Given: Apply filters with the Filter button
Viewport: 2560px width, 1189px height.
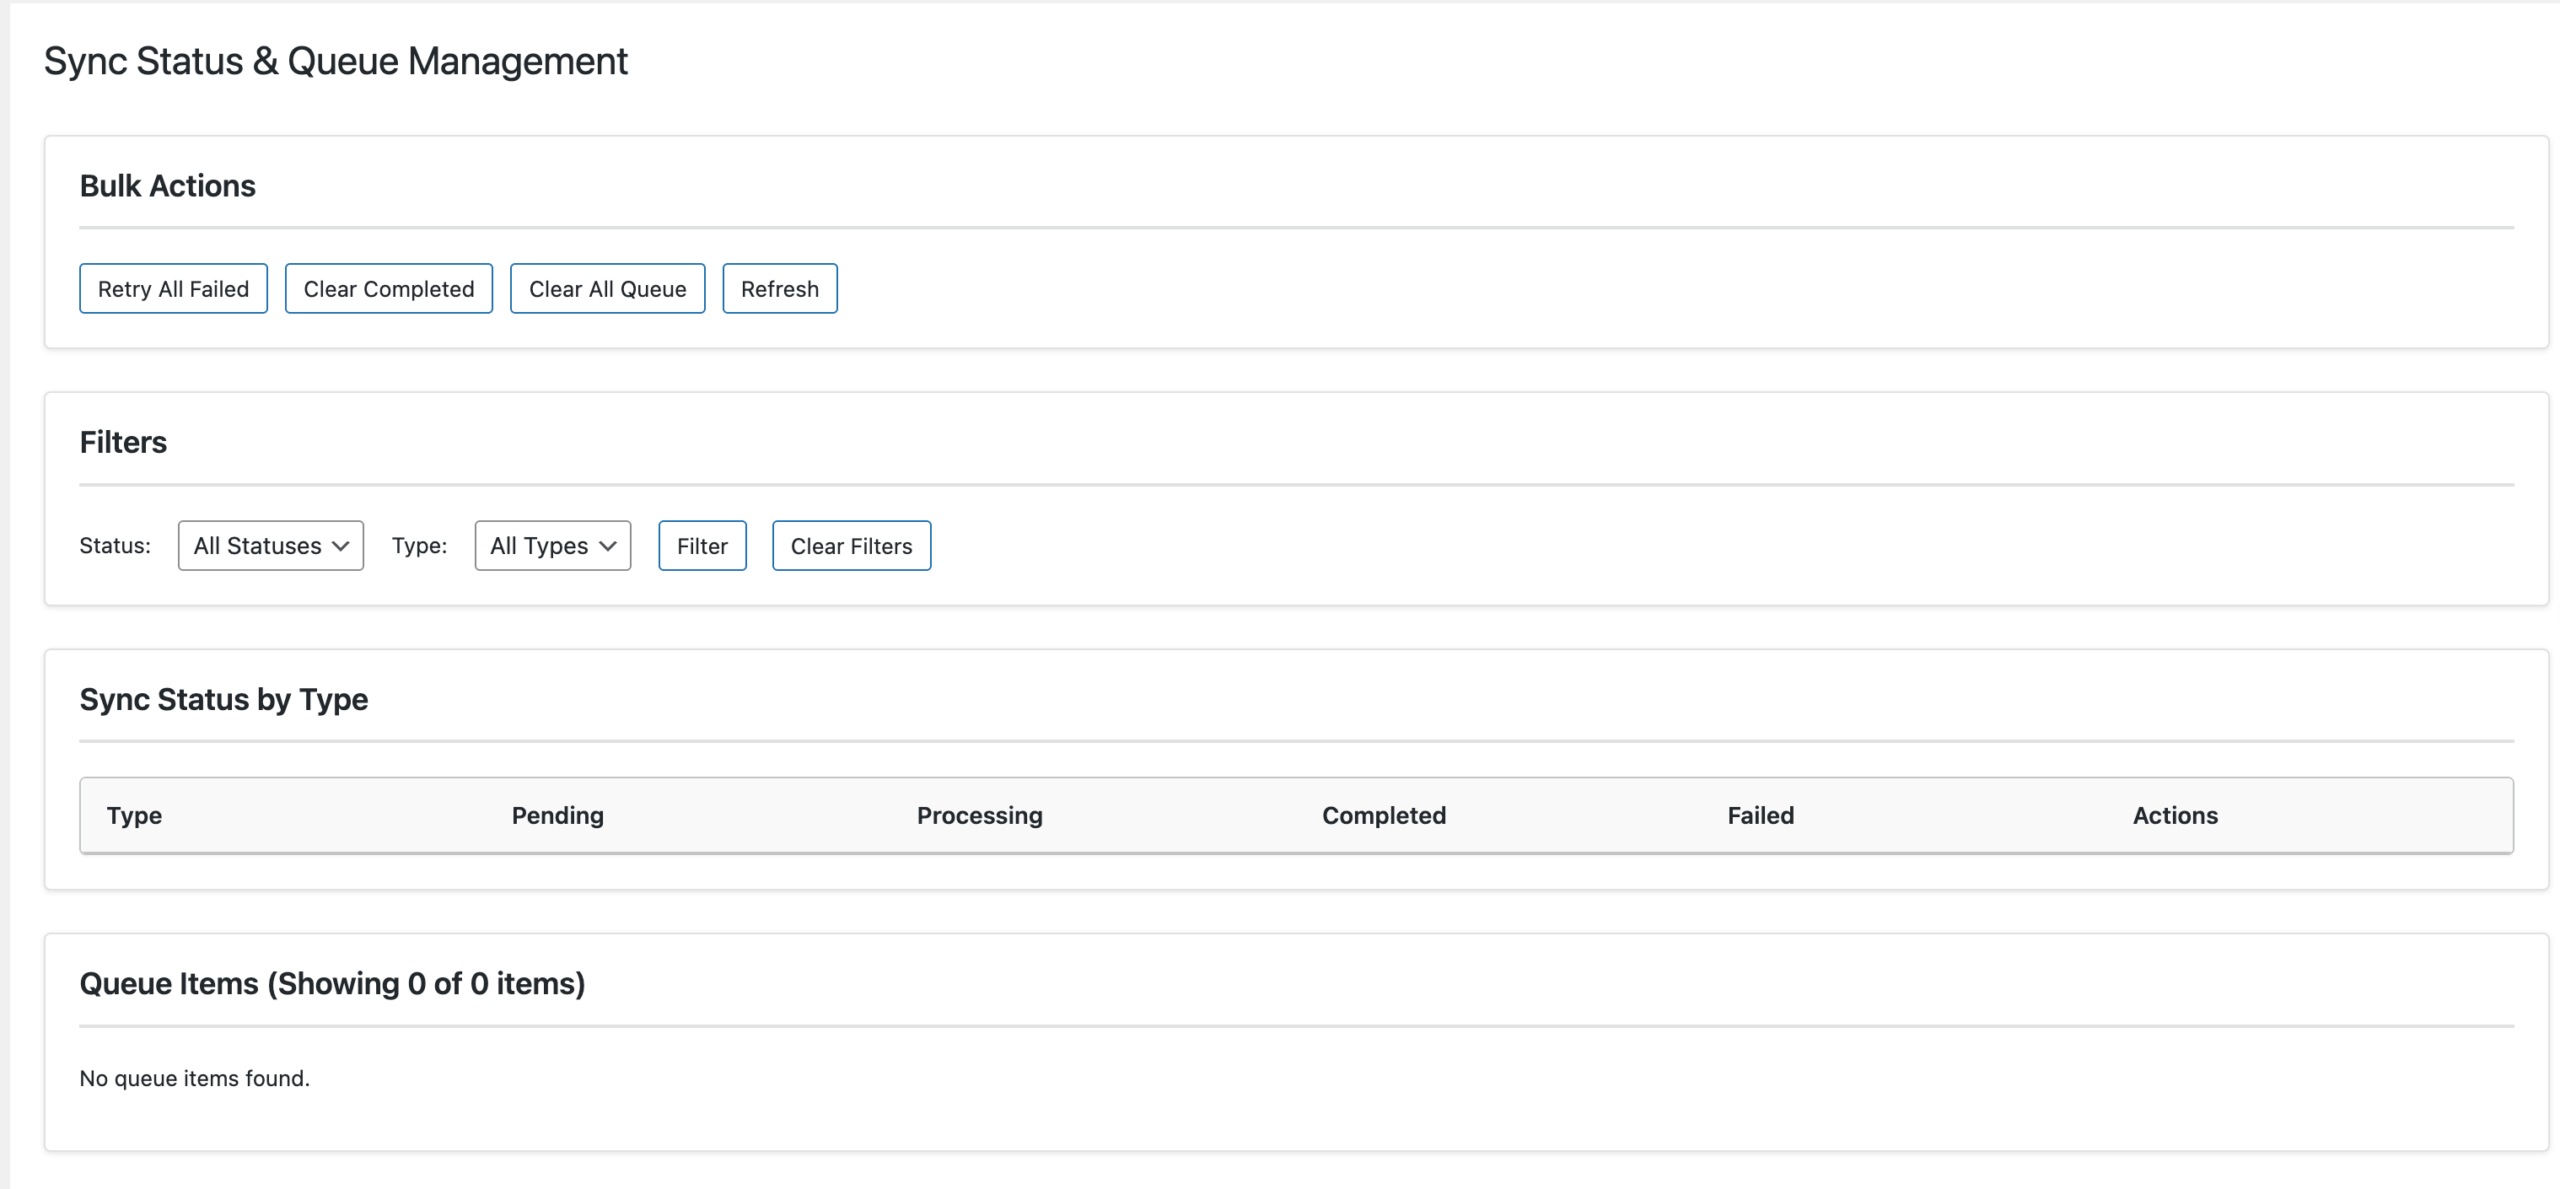Looking at the screenshot, I should (x=702, y=546).
